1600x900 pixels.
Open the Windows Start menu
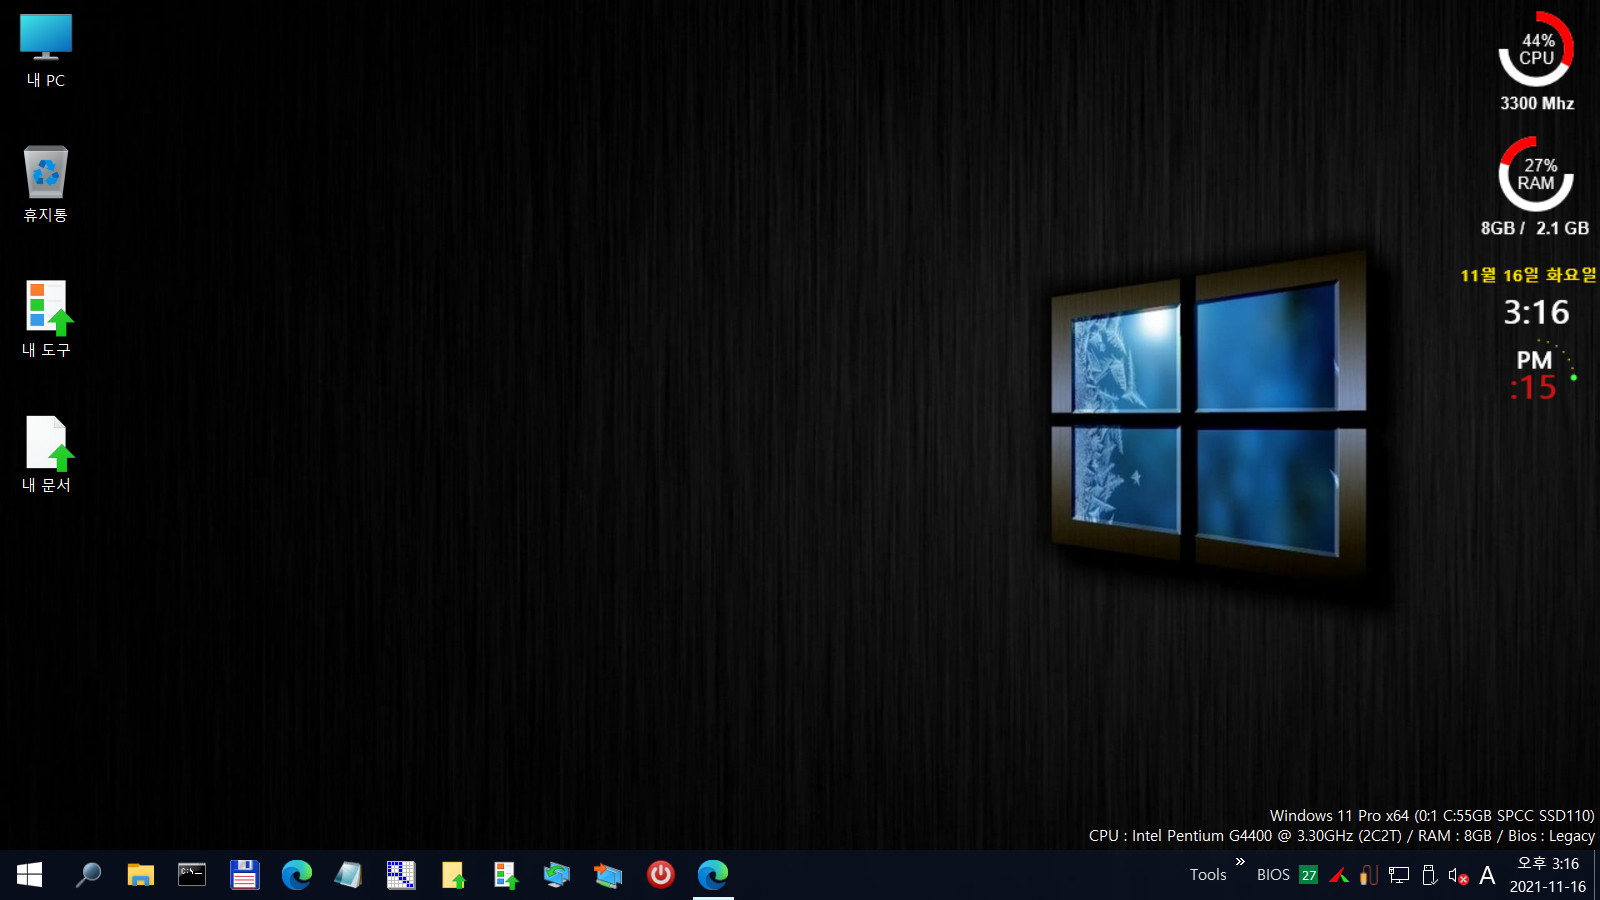[29, 875]
